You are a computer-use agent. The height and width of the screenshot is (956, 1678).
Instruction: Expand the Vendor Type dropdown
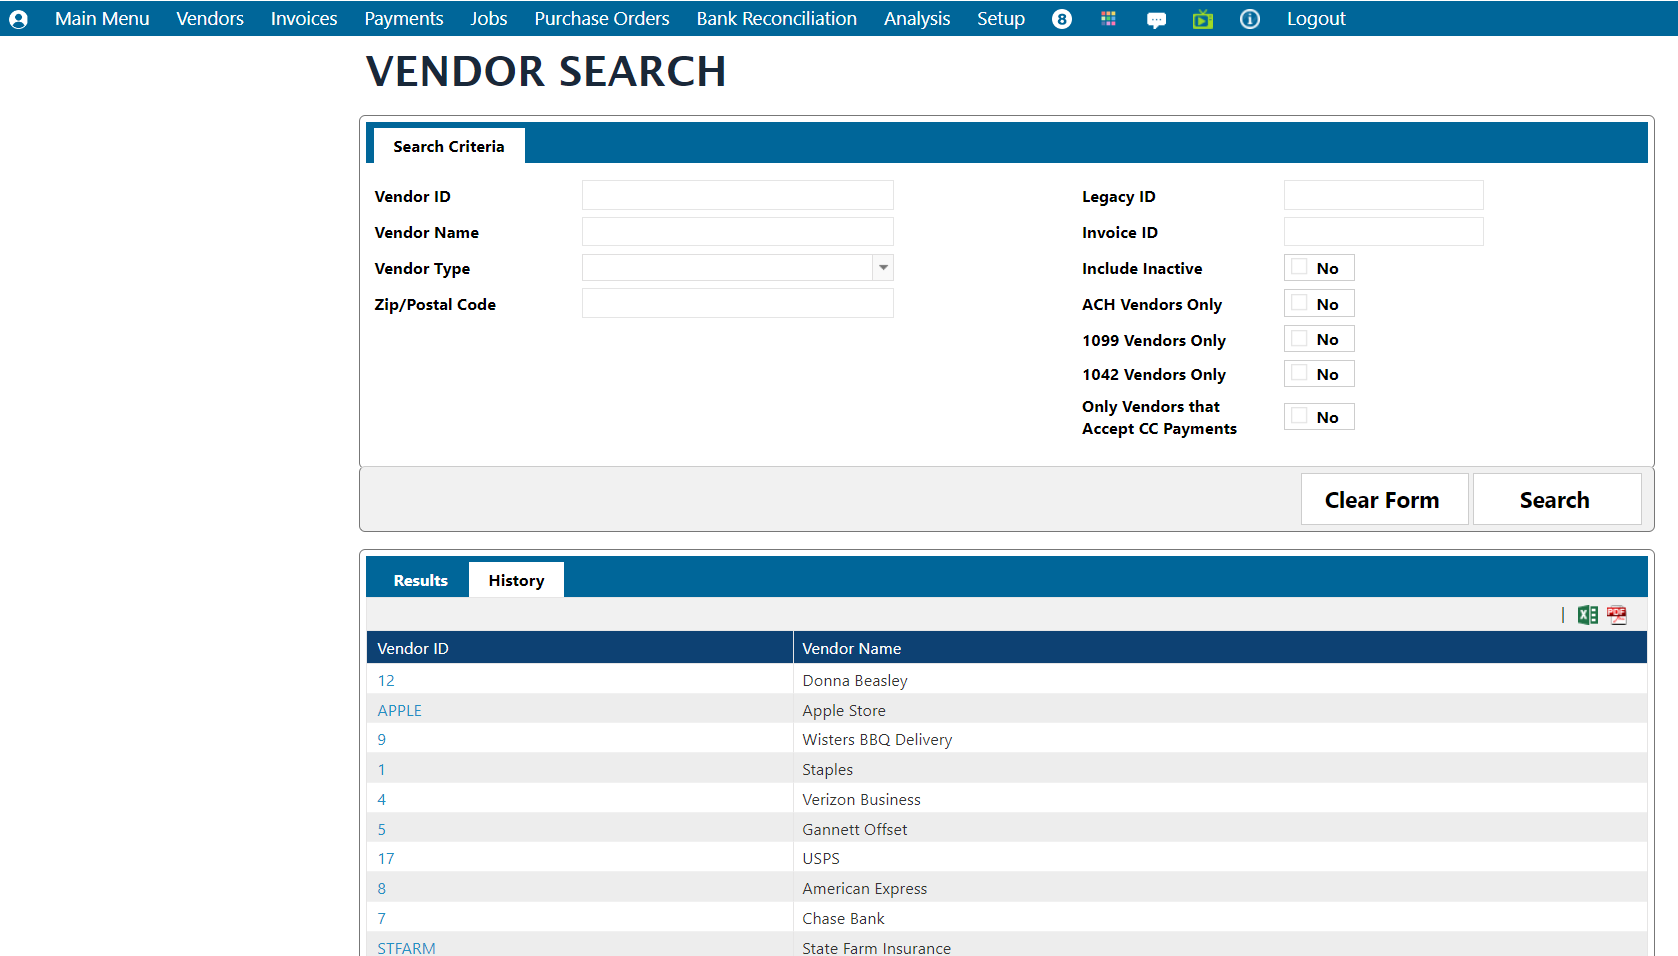883,267
